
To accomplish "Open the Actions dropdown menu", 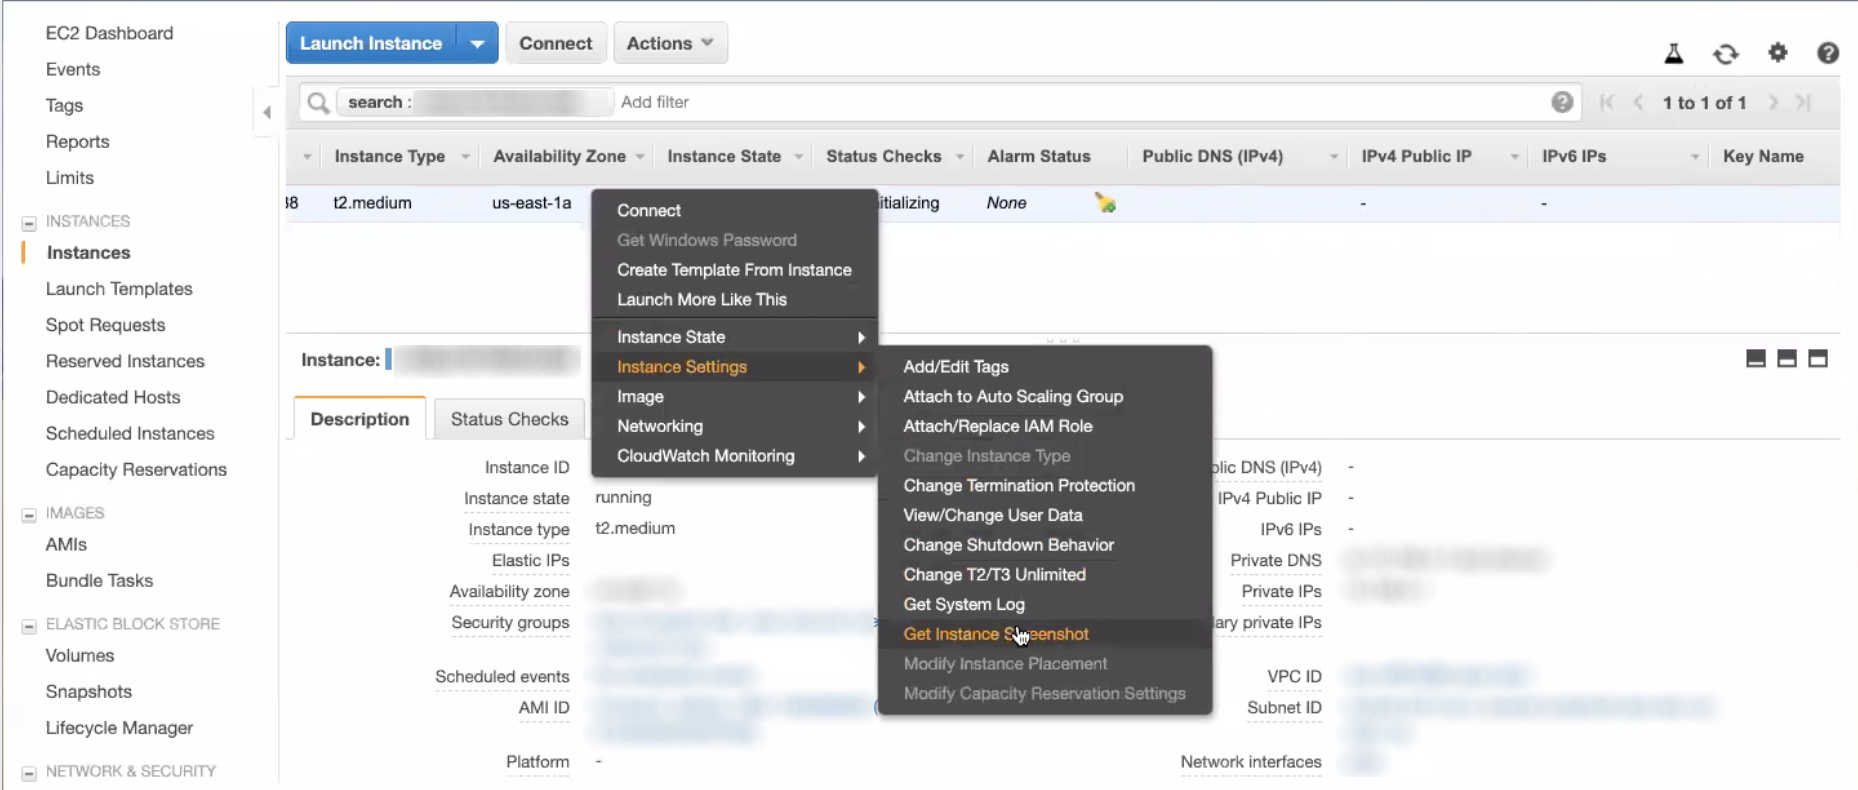I will point(670,43).
